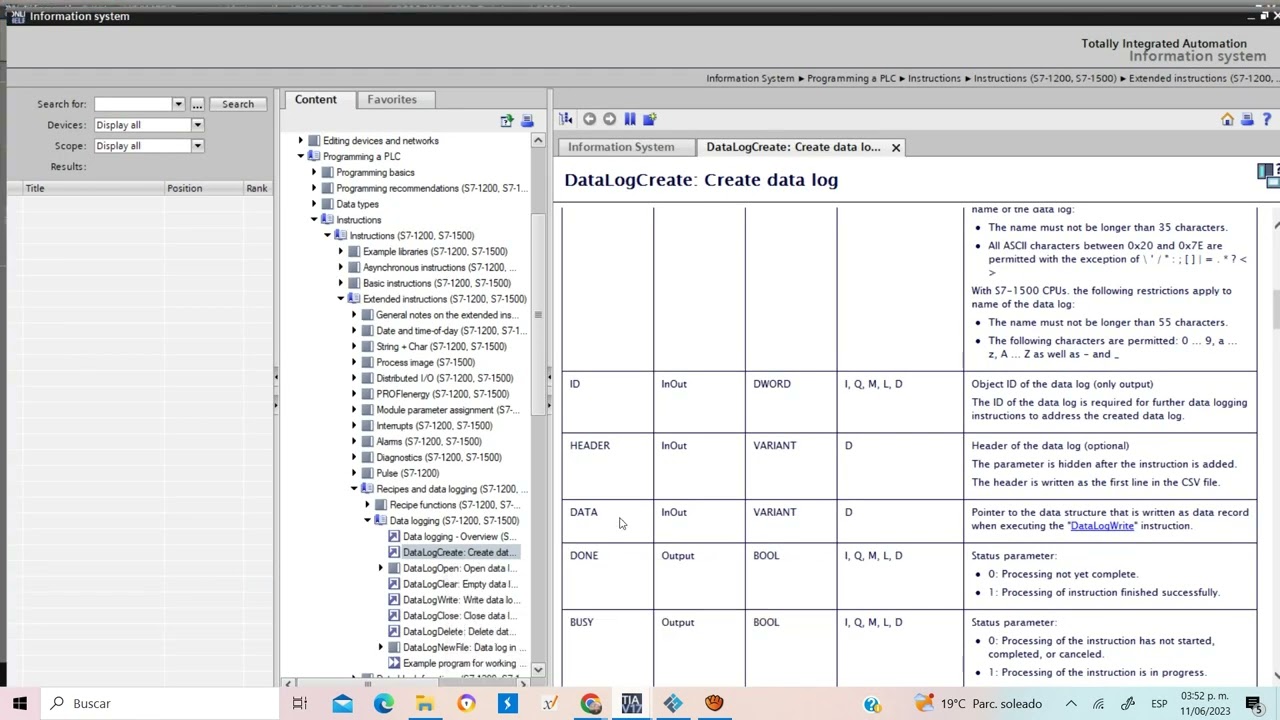1280x720 pixels.
Task: Print from the content tree toolbar
Action: pyautogui.click(x=527, y=121)
